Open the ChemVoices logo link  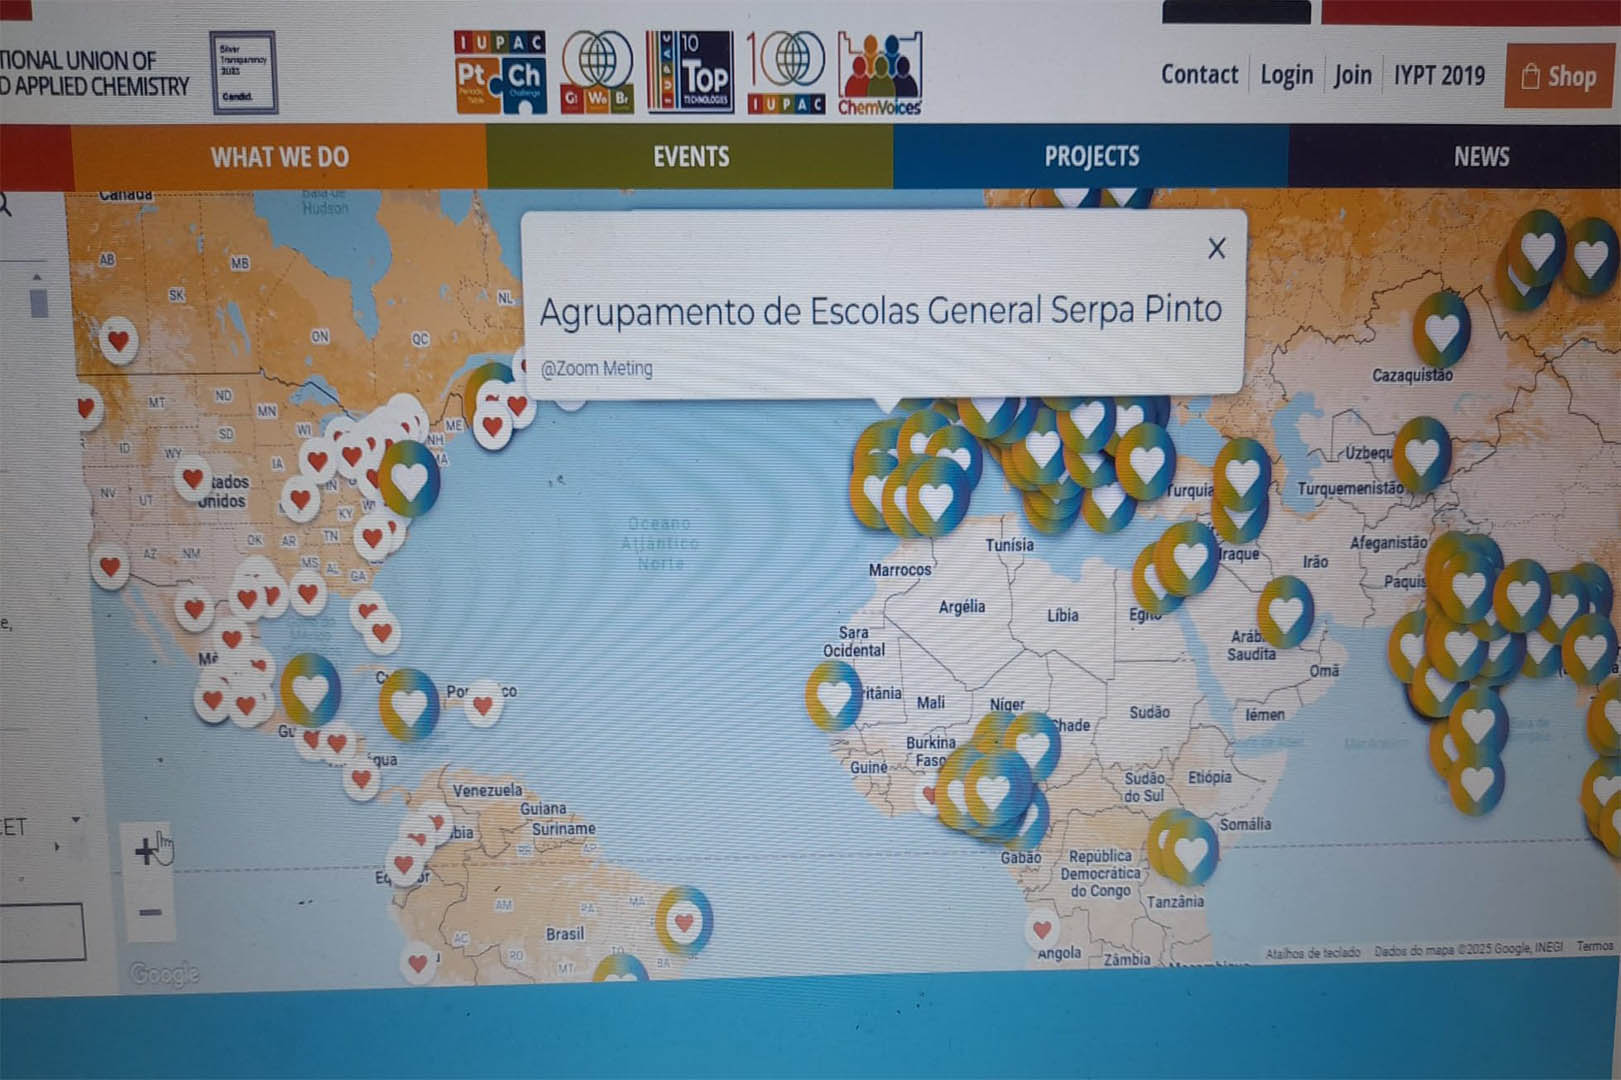(x=879, y=74)
